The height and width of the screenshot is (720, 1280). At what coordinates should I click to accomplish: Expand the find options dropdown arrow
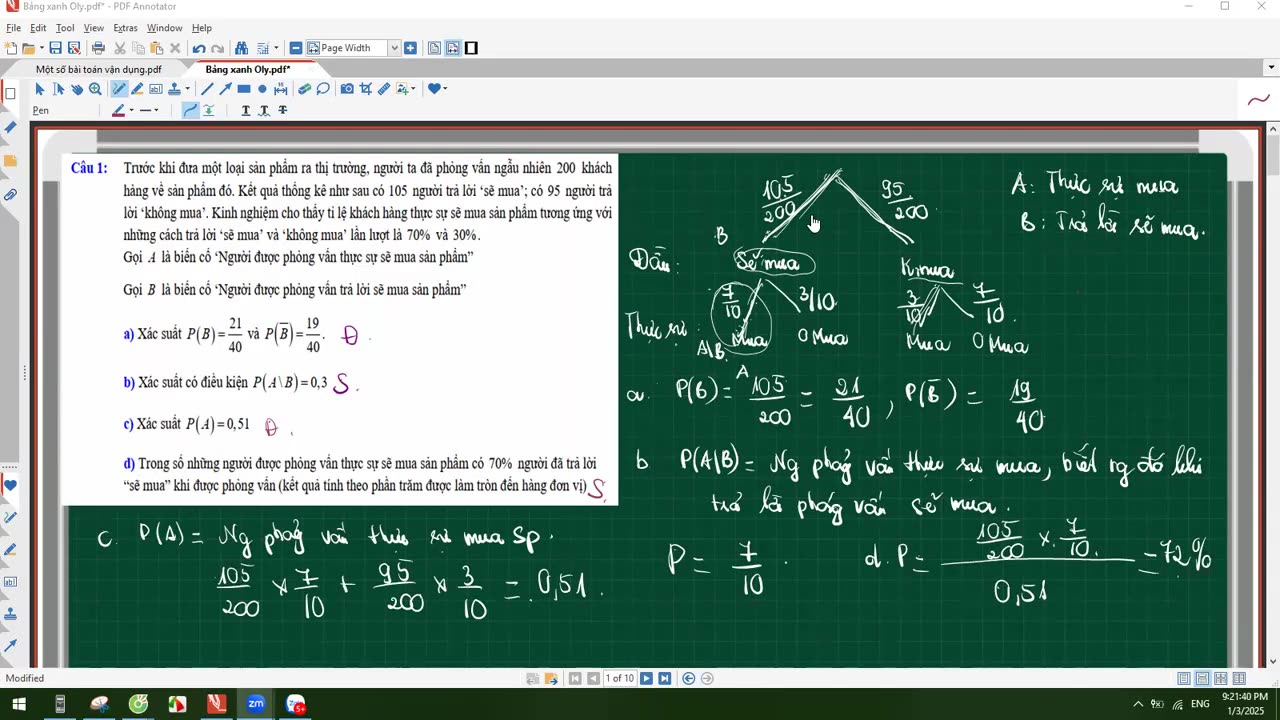tap(276, 48)
